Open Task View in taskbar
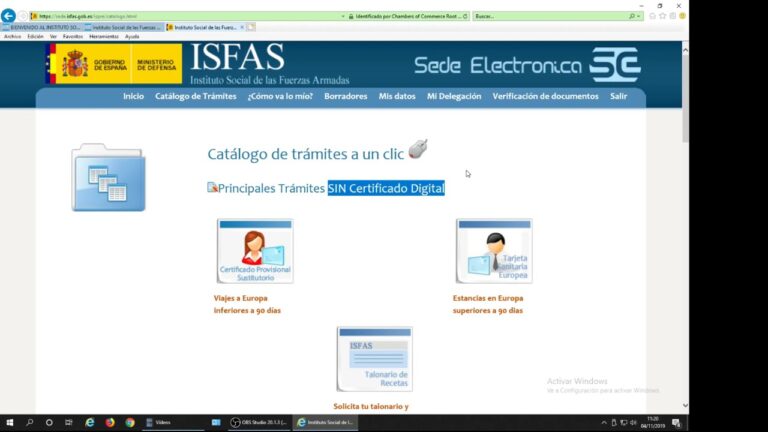768x432 pixels. click(x=69, y=422)
